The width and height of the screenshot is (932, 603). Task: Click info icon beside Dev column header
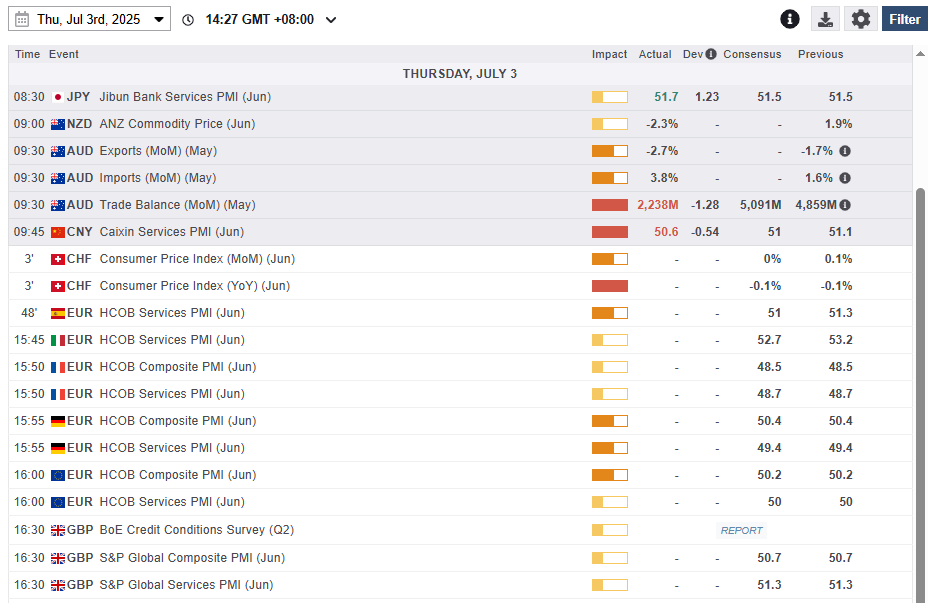(x=711, y=54)
